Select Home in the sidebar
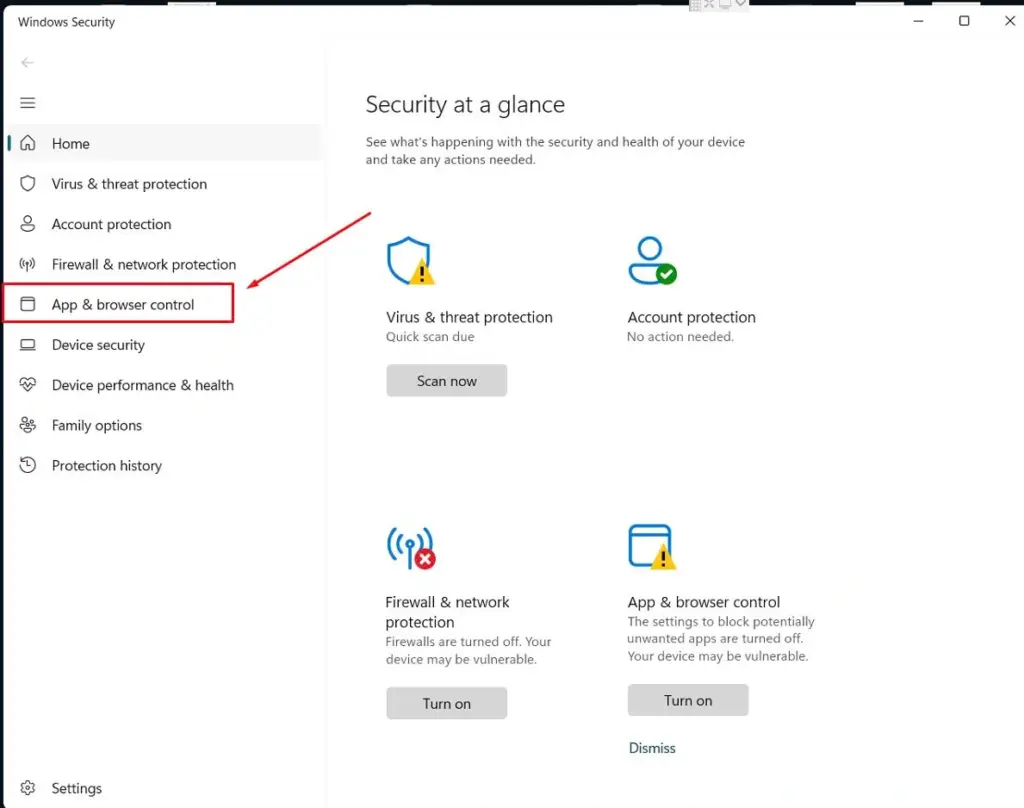 (x=71, y=144)
